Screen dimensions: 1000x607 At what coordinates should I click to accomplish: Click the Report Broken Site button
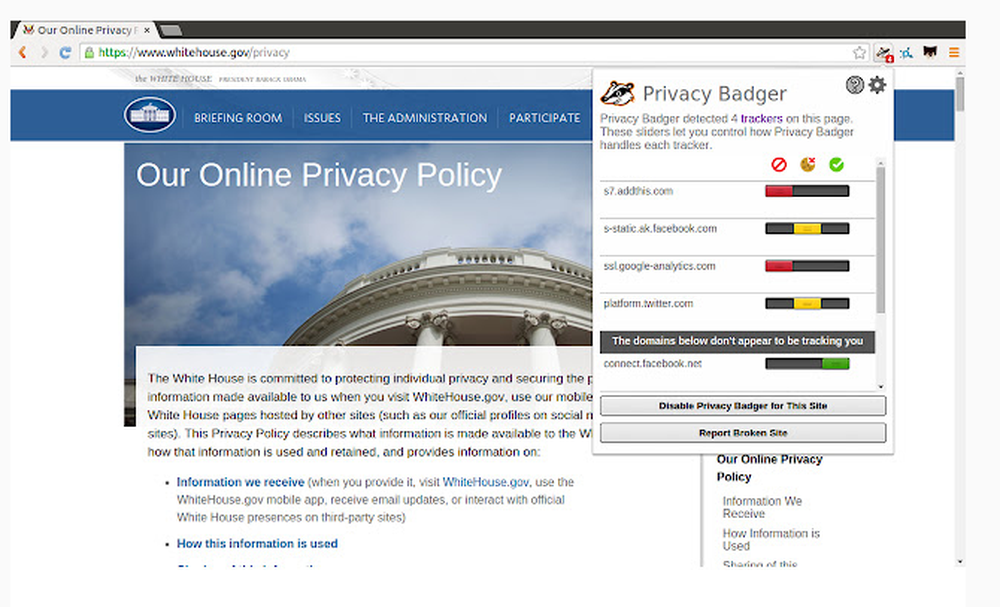(x=742, y=432)
